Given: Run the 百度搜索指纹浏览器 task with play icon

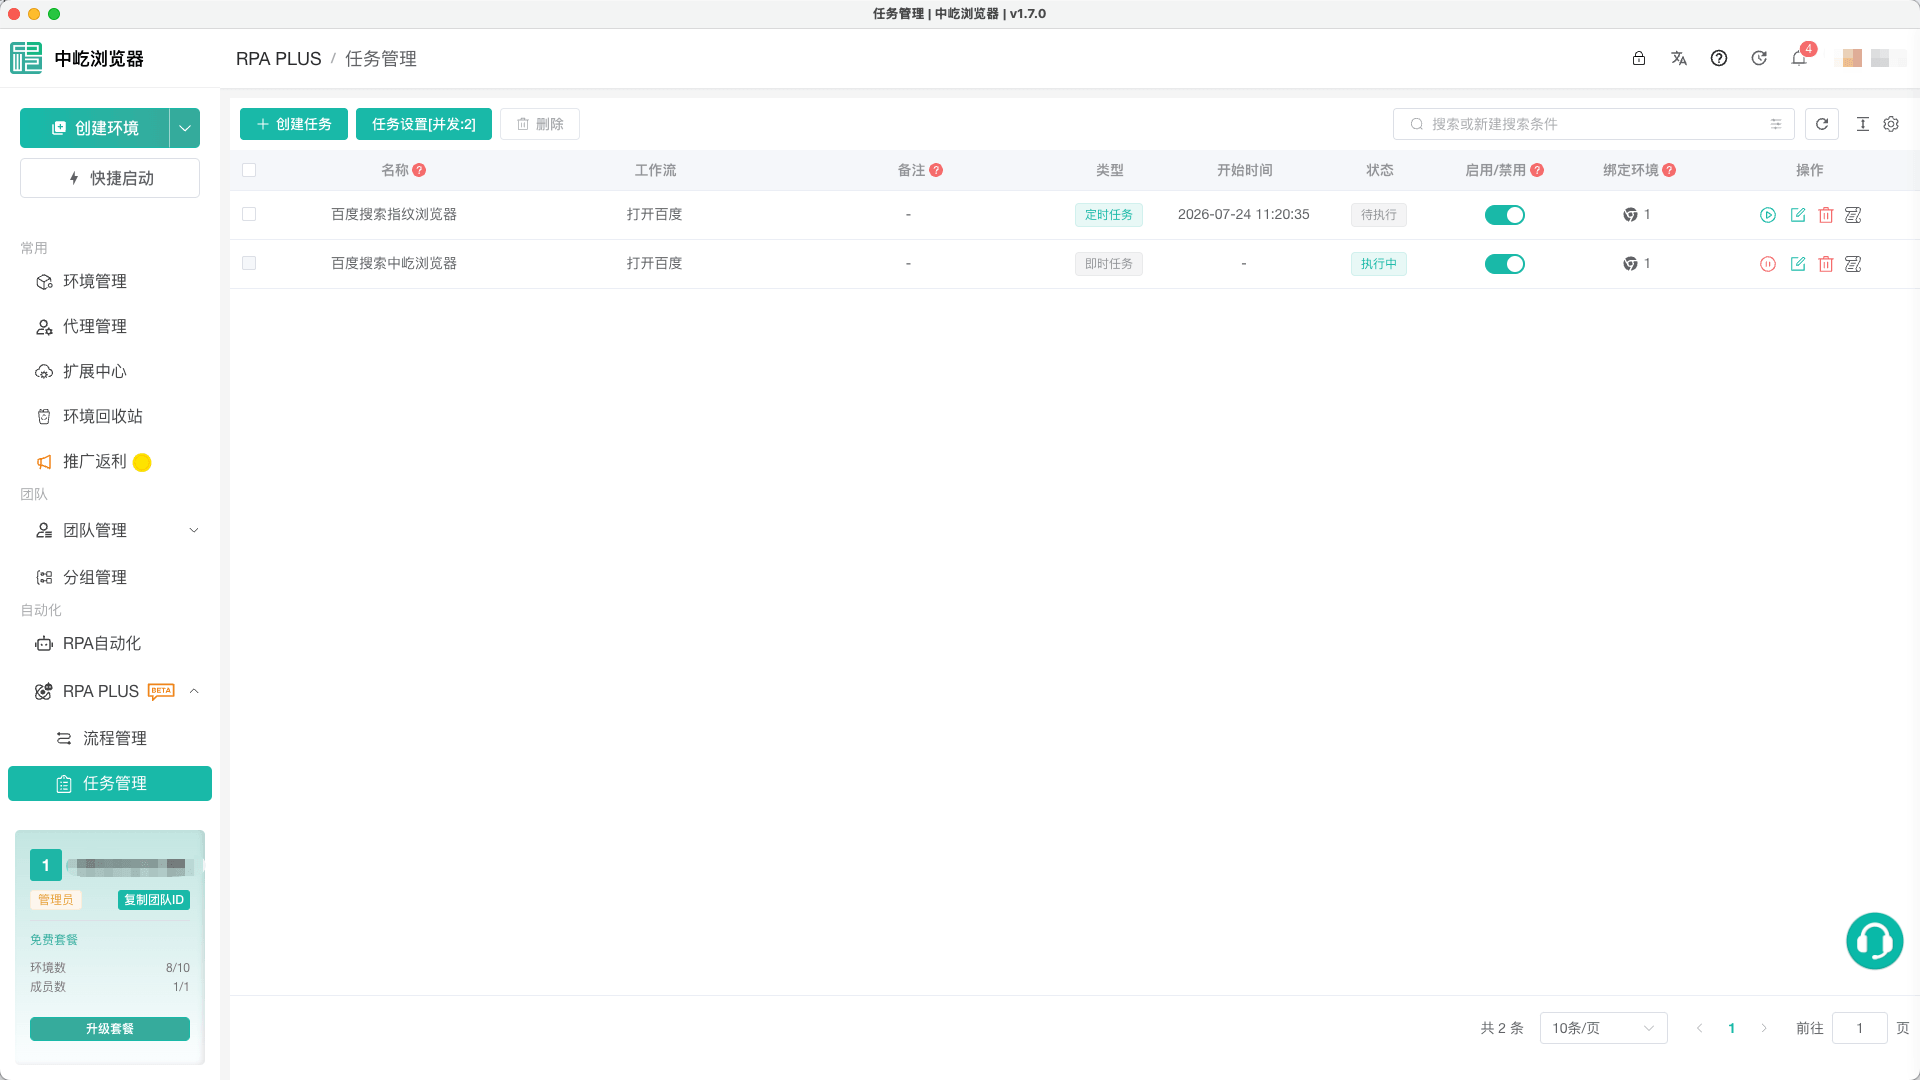Looking at the screenshot, I should [x=1768, y=215].
